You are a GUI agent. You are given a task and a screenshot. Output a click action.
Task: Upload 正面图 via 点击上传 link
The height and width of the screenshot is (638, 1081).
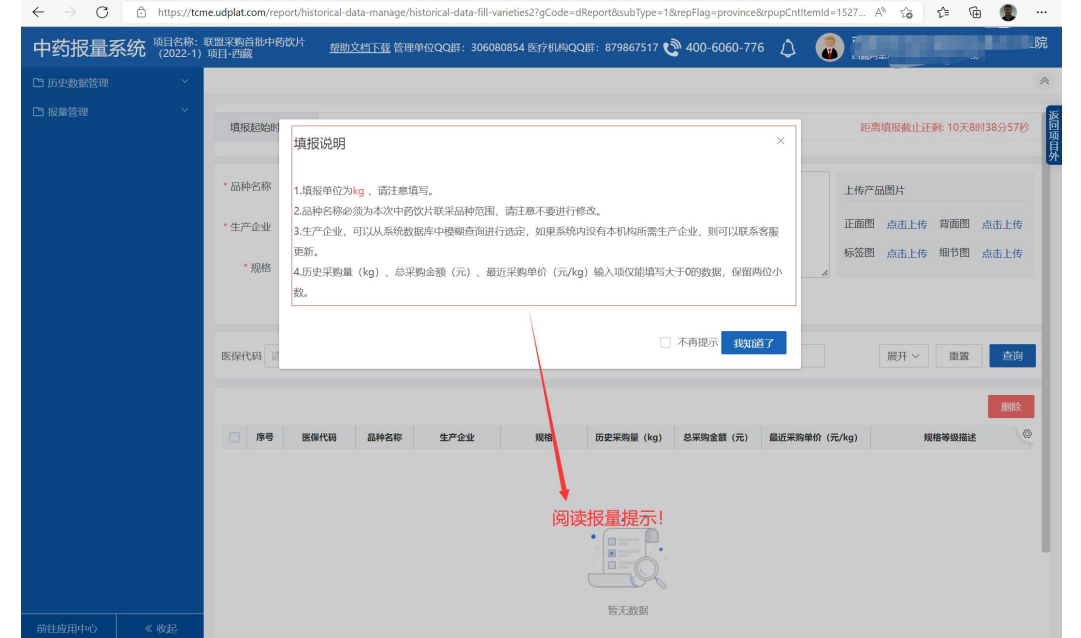coord(907,224)
